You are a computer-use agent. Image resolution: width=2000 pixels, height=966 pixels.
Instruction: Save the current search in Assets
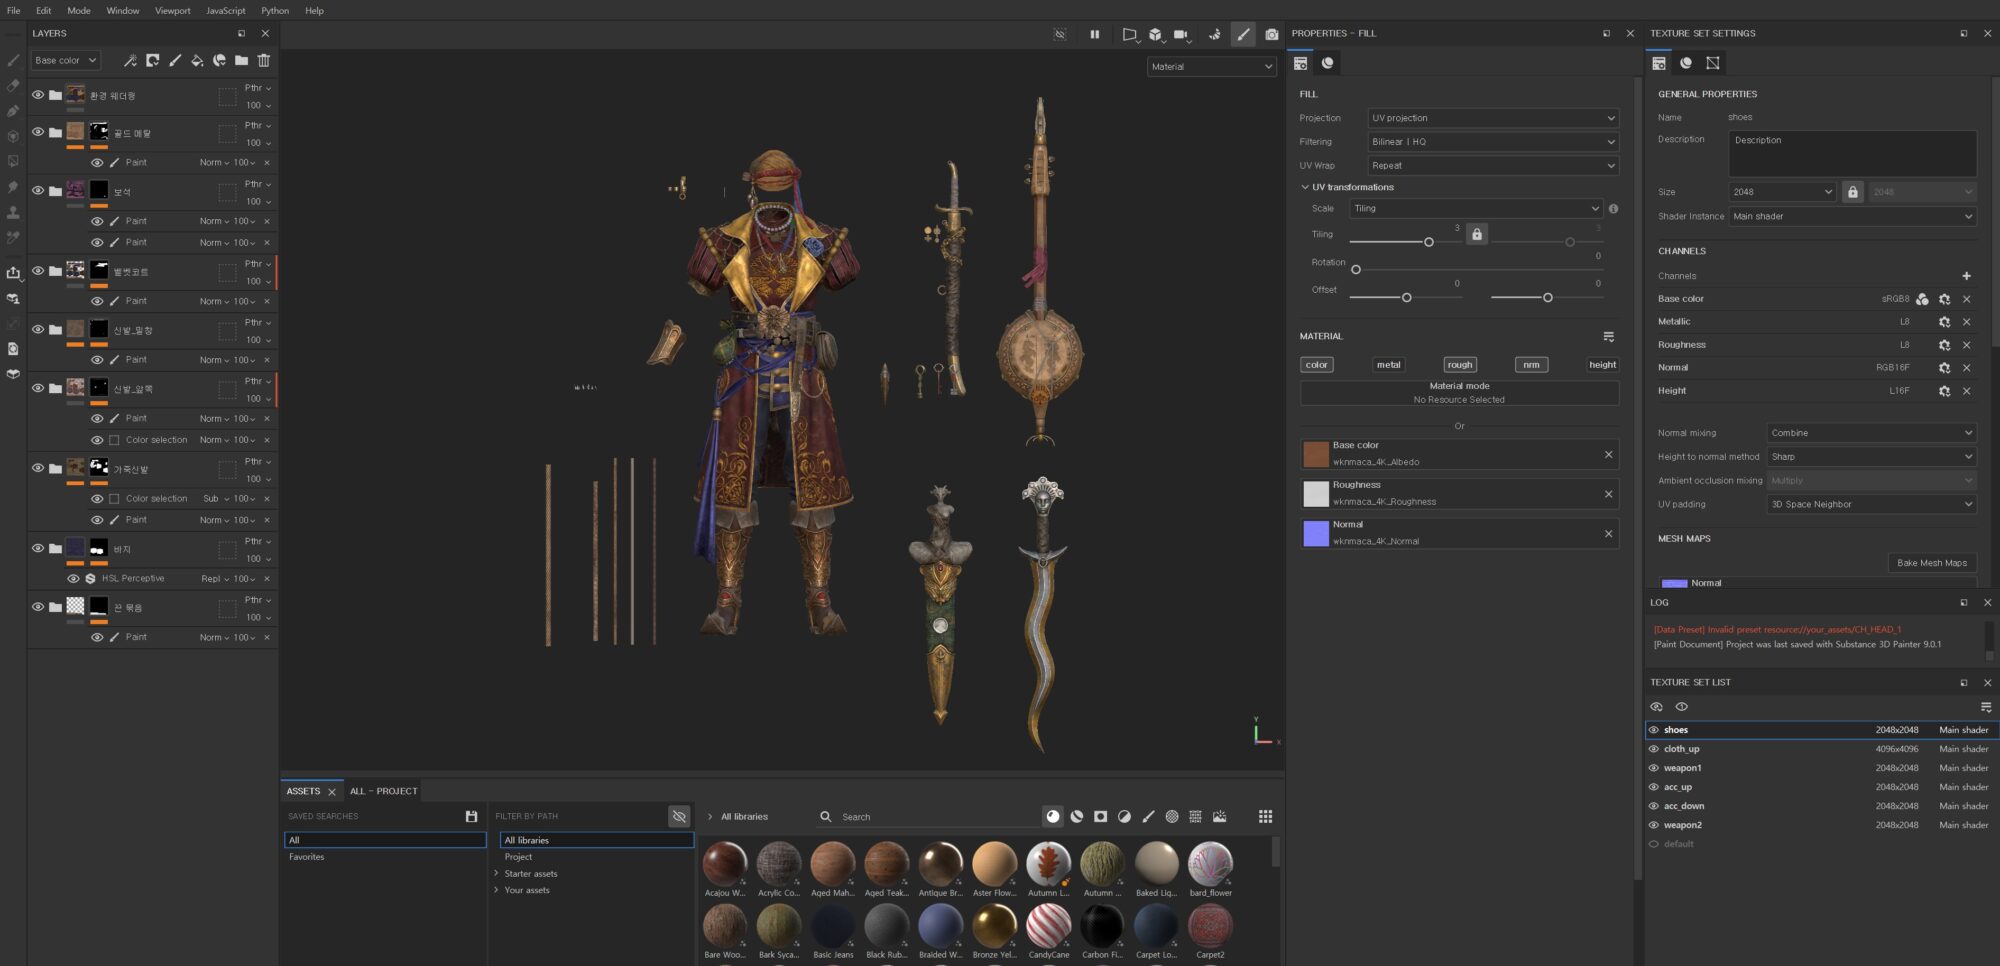pyautogui.click(x=471, y=817)
